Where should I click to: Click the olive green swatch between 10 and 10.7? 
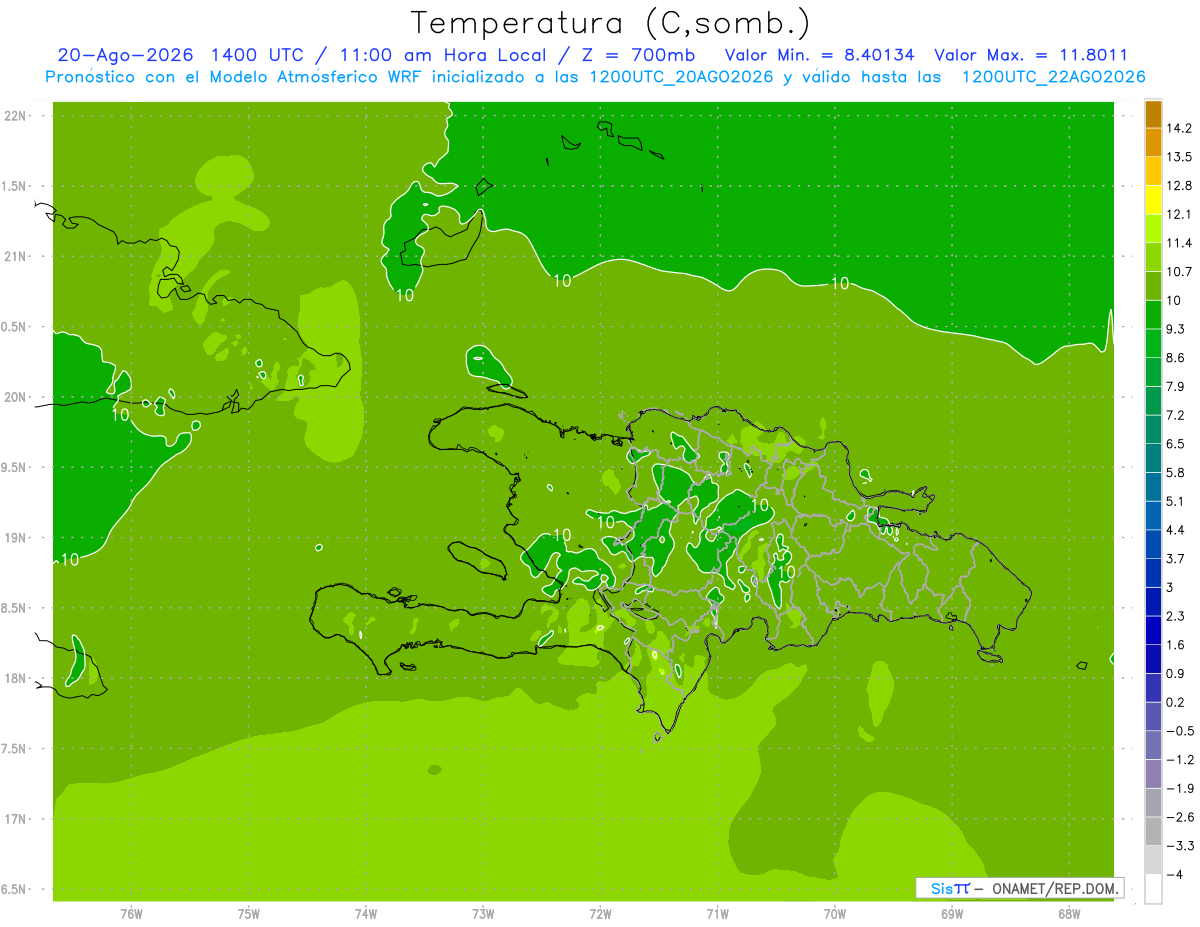click(x=1153, y=286)
